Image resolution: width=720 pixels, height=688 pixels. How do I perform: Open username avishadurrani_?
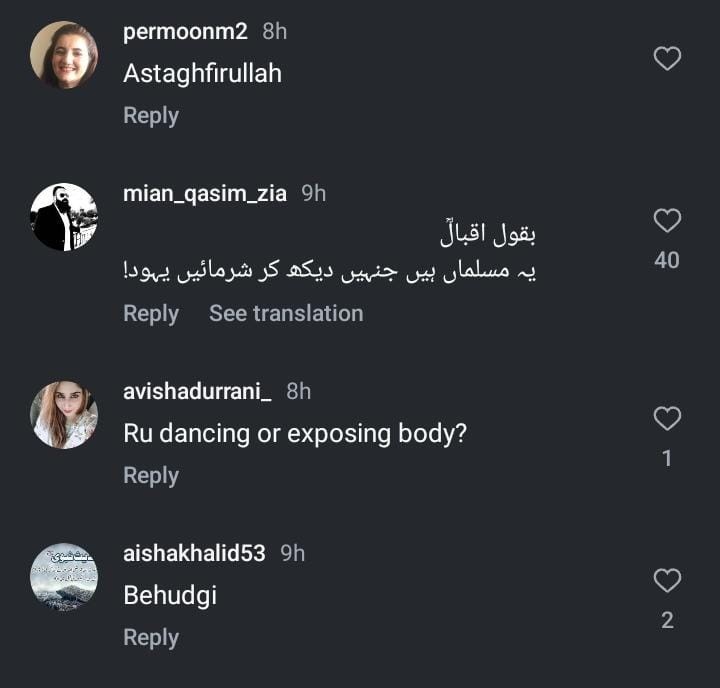click(x=197, y=391)
